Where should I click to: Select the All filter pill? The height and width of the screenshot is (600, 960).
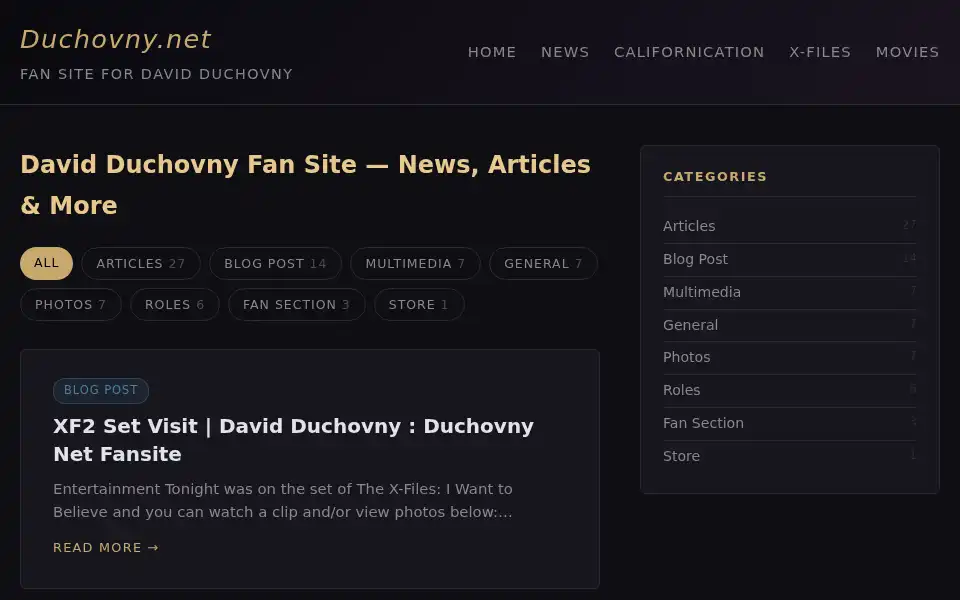[47, 263]
